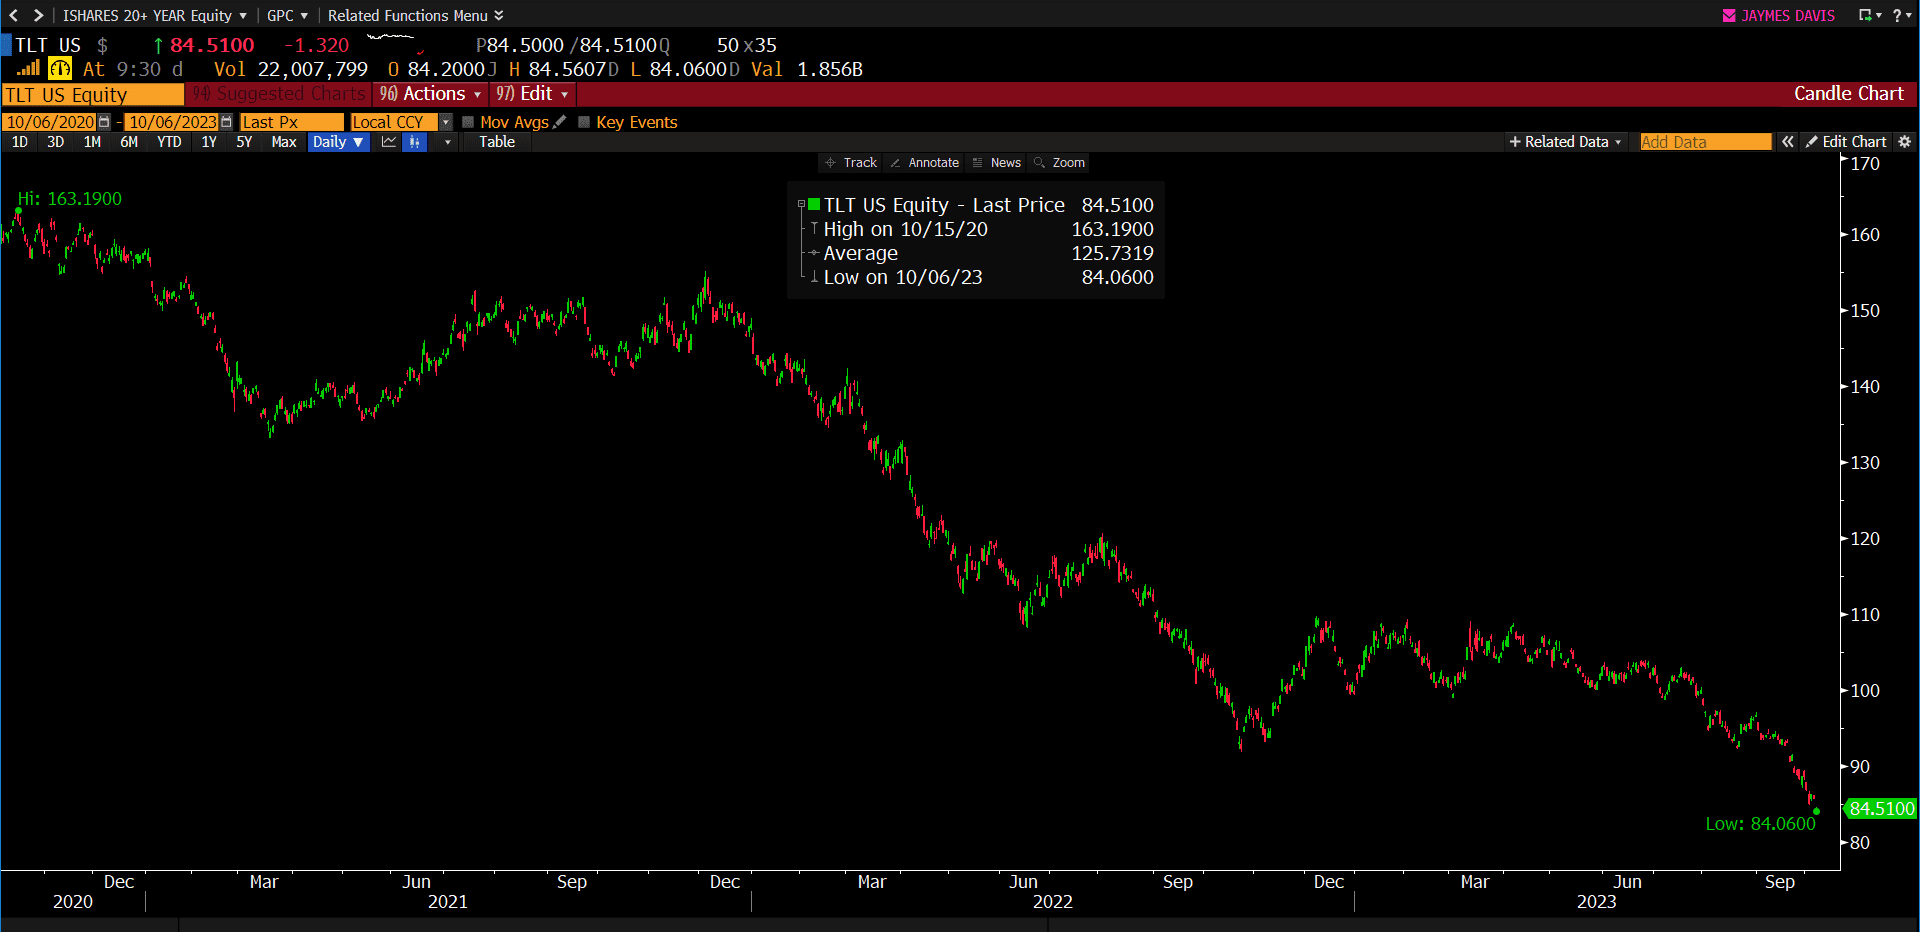The height and width of the screenshot is (932, 1920).
Task: Click the JAYMES DAVIS user name
Action: coord(1788,16)
